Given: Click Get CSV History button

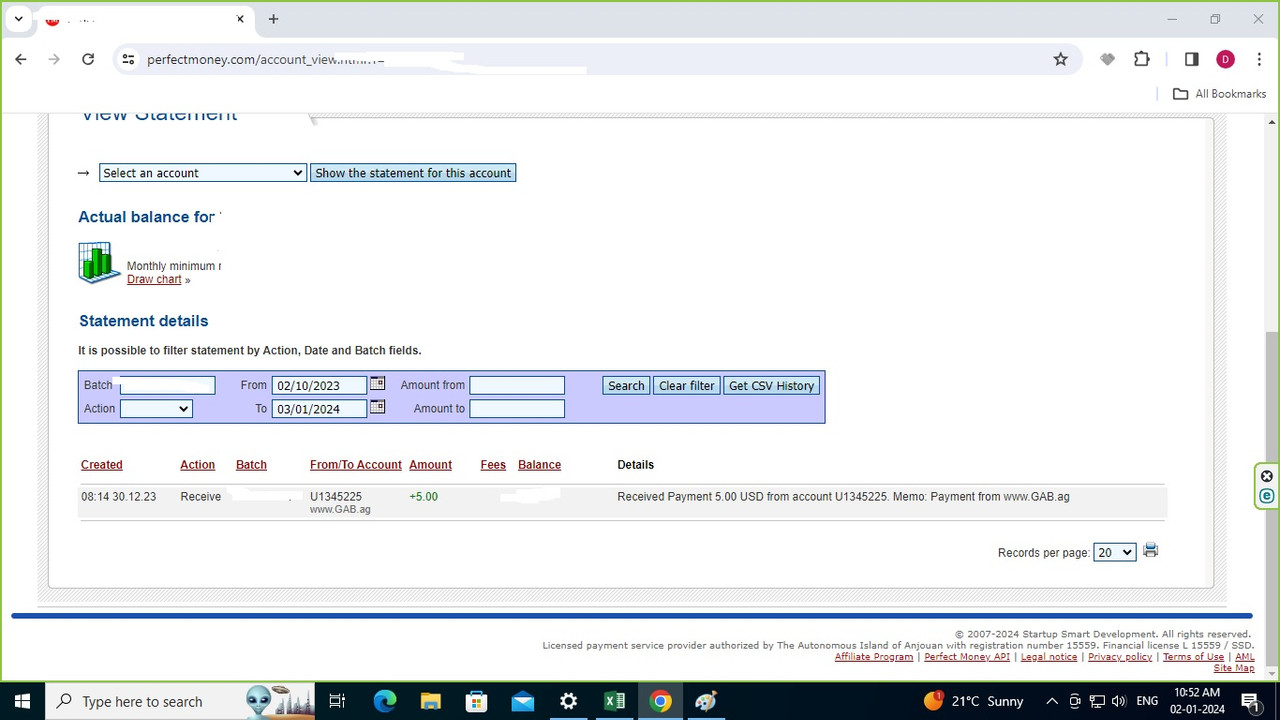Looking at the screenshot, I should click(x=771, y=386).
